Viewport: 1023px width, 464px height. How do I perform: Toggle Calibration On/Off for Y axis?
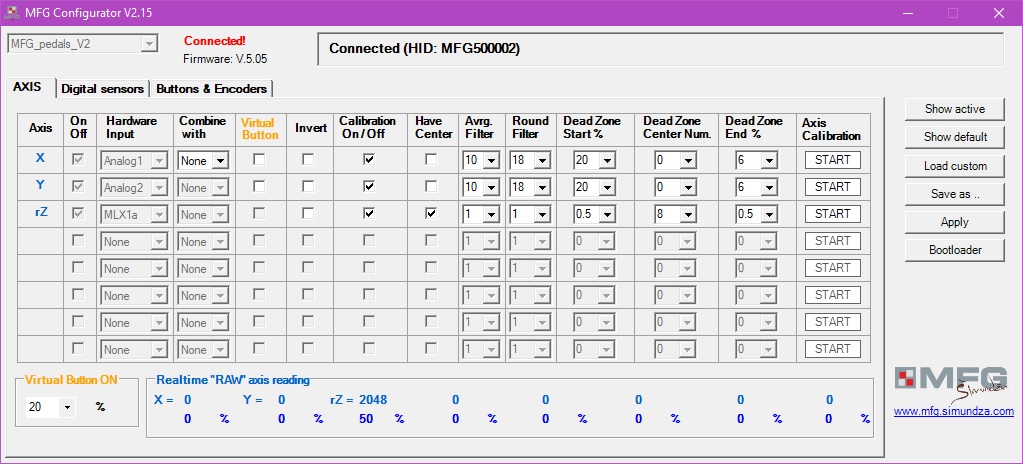pyautogui.click(x=369, y=187)
